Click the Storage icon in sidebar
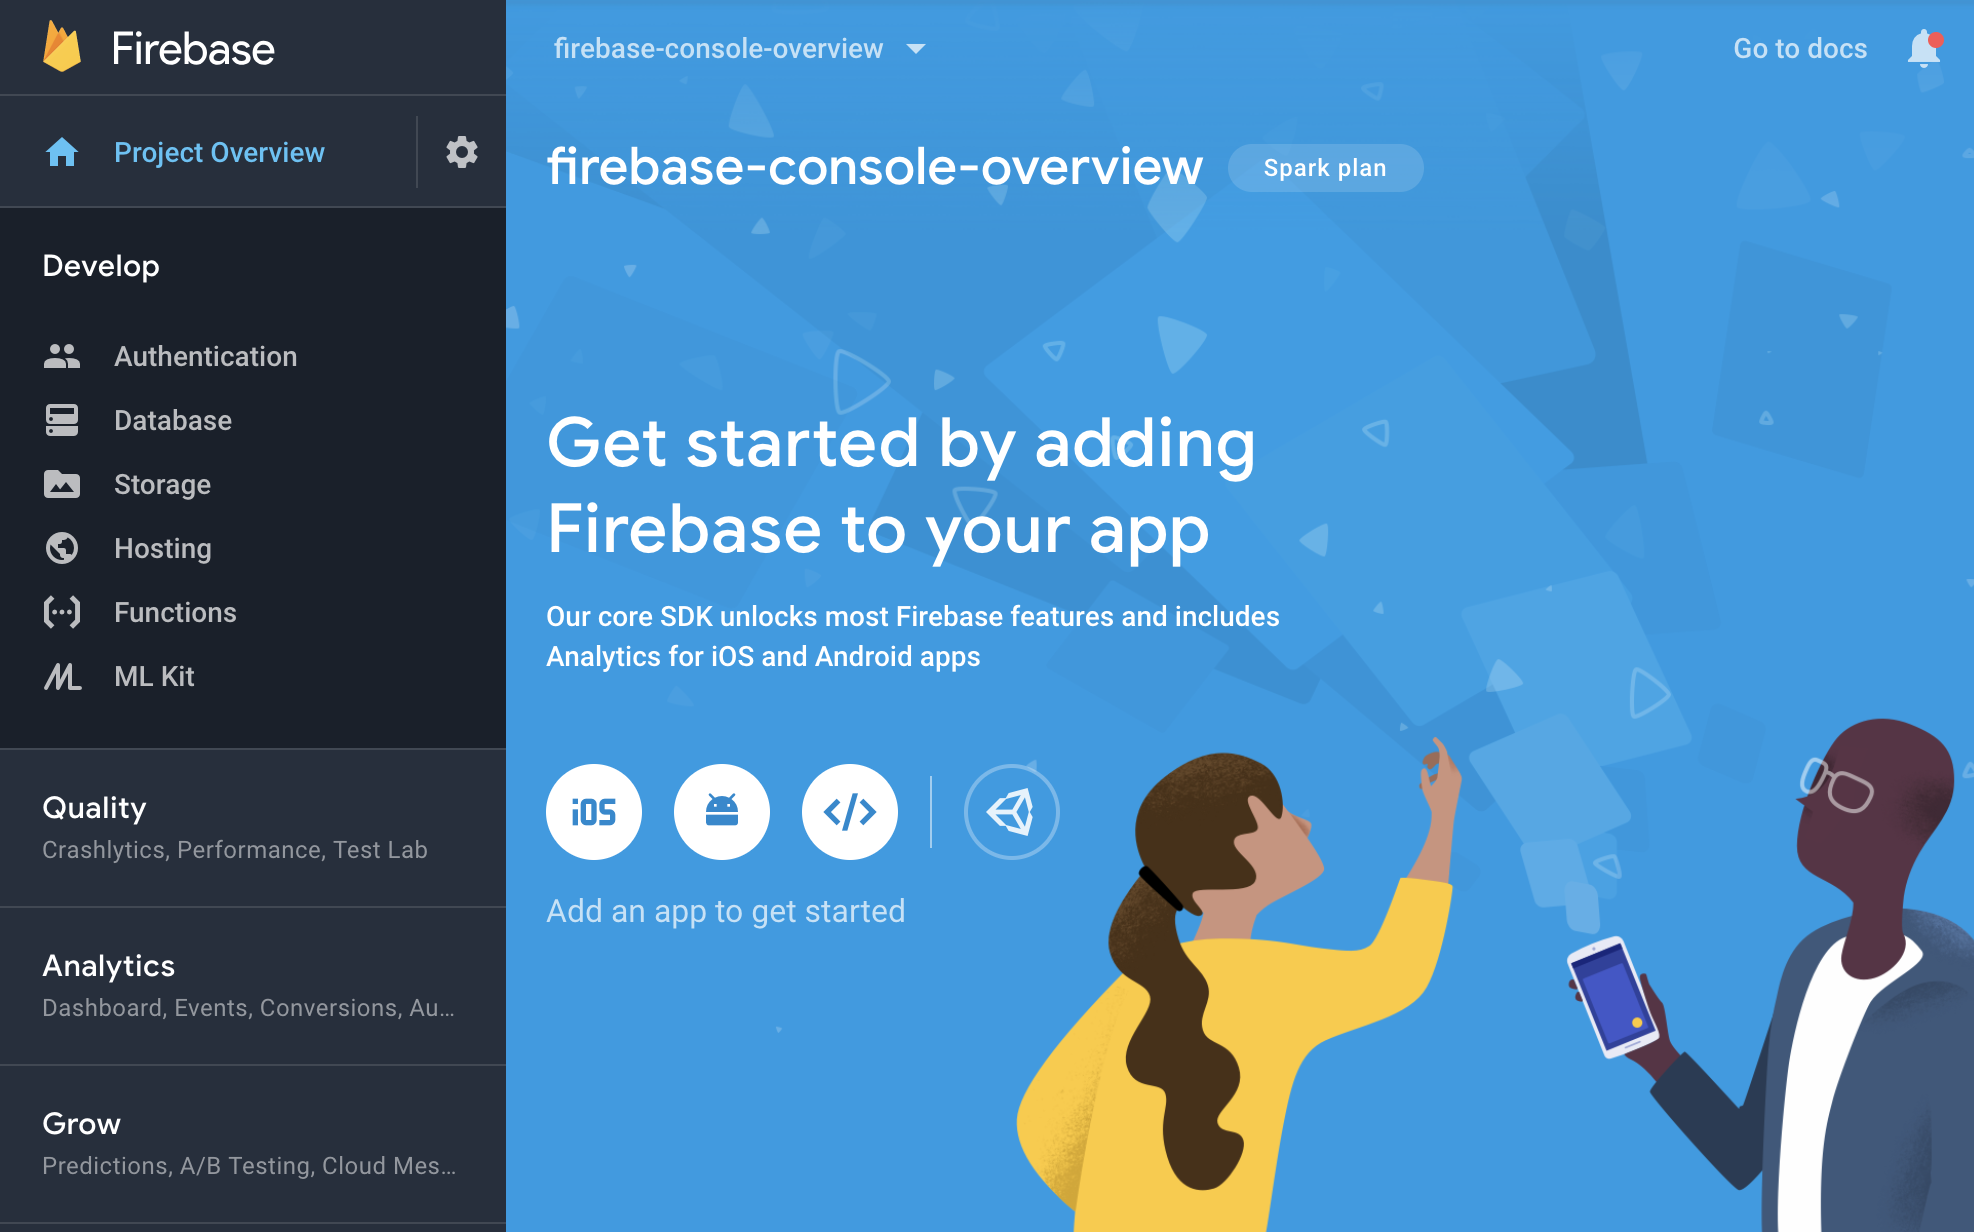The height and width of the screenshot is (1232, 1974). [x=60, y=483]
